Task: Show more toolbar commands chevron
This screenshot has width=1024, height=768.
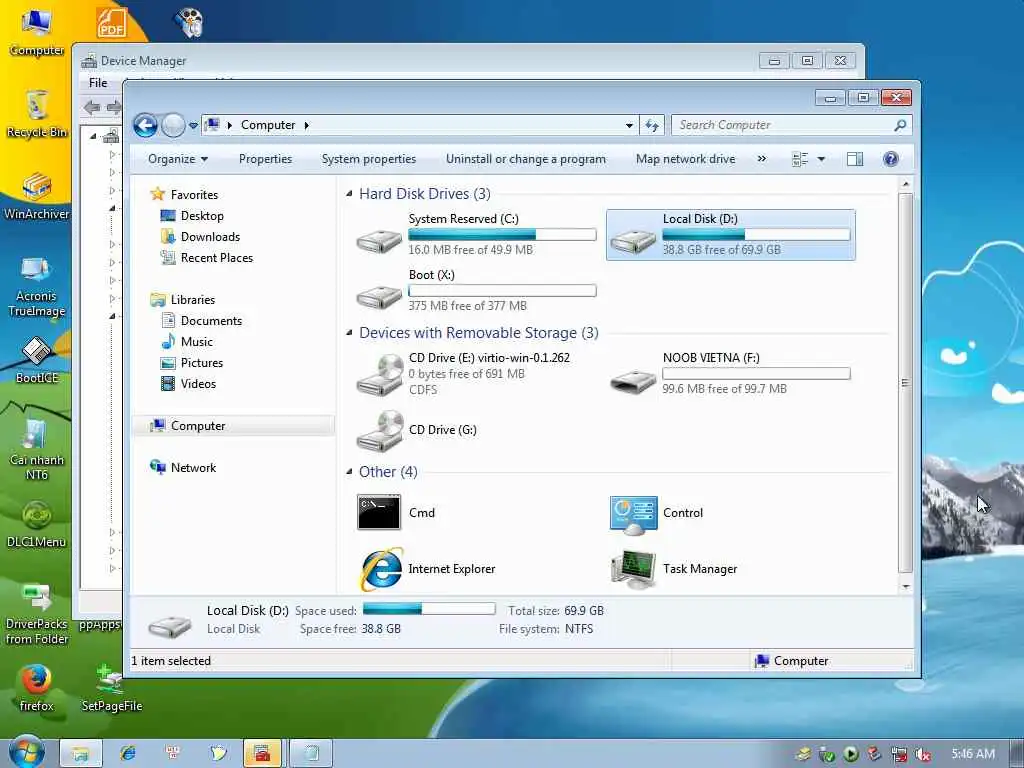Action: [761, 159]
